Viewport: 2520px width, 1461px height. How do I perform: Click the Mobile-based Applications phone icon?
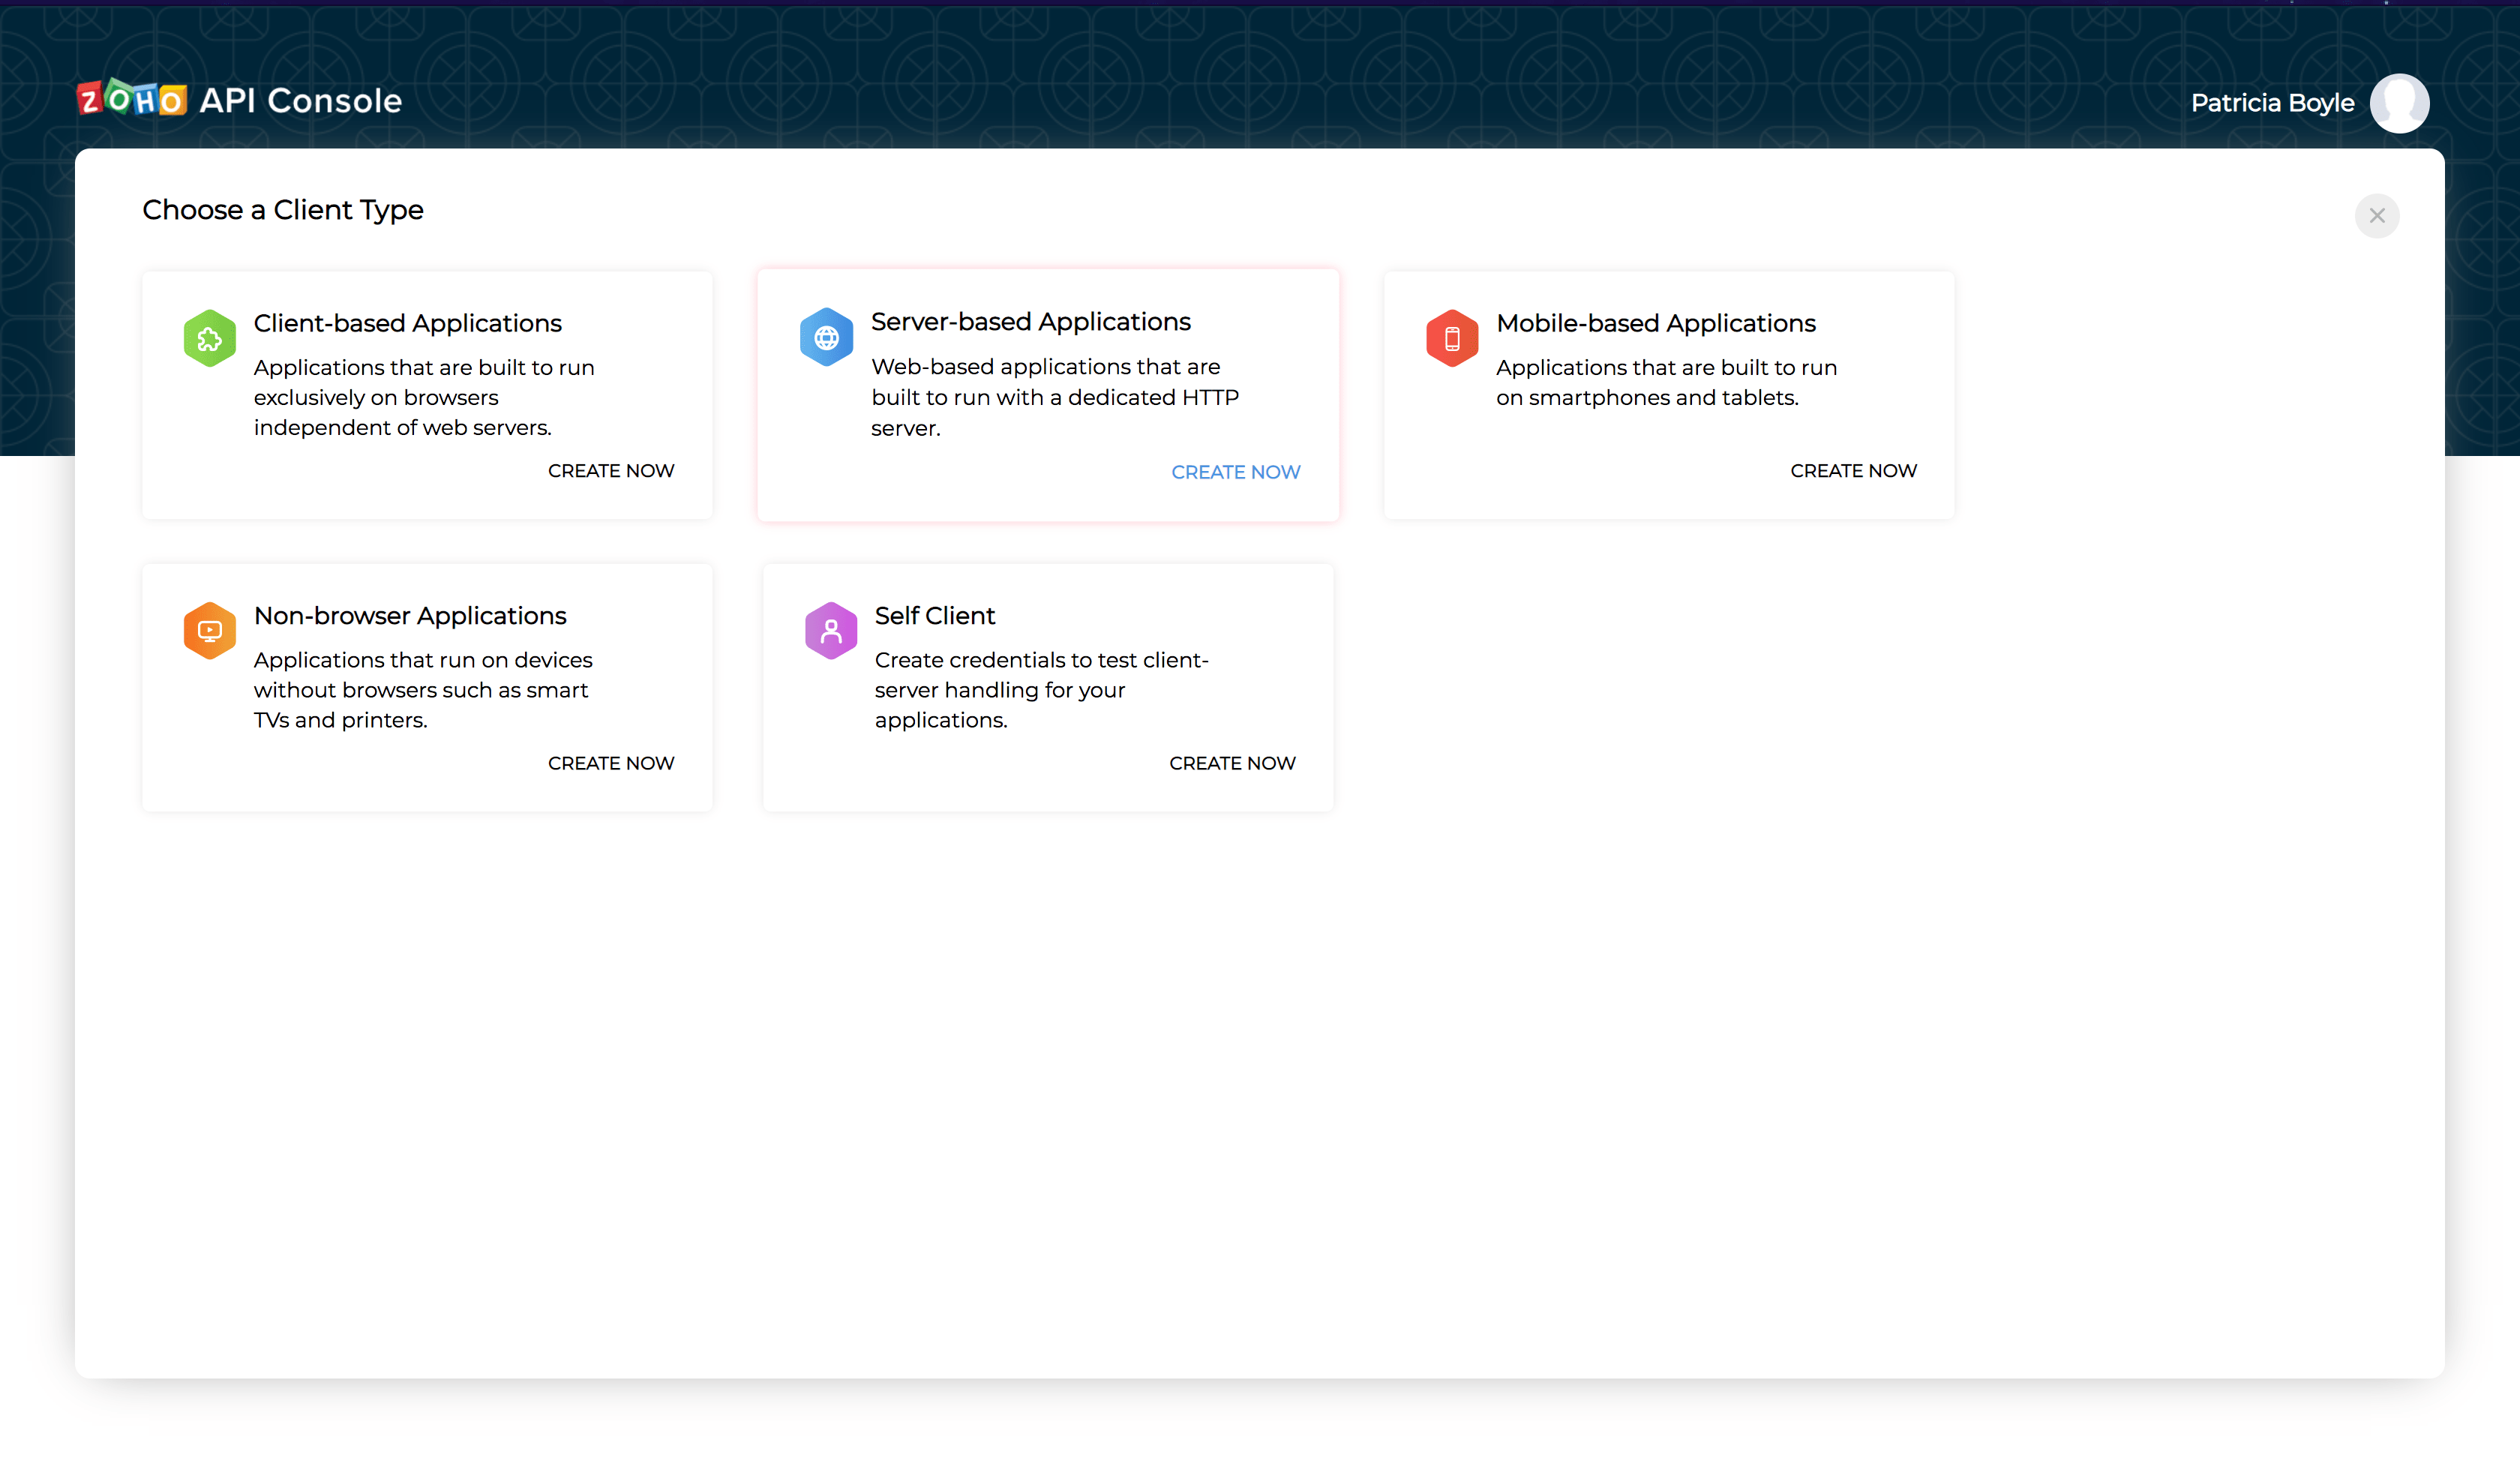(1451, 338)
